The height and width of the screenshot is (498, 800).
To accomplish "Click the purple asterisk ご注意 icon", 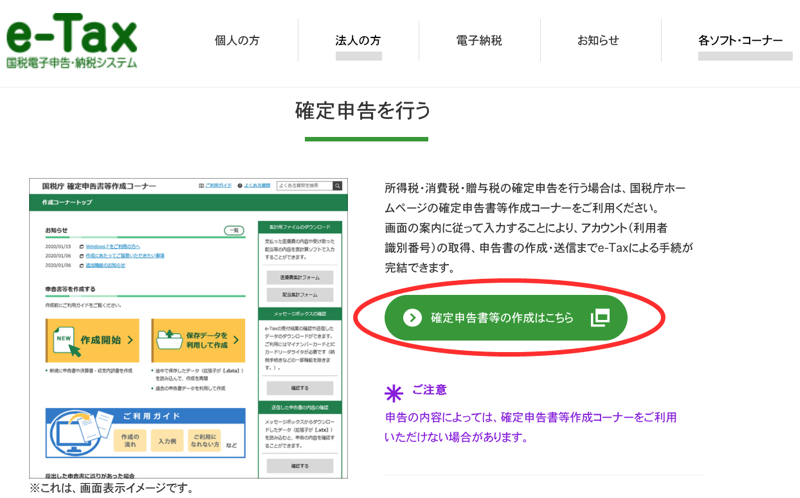I will (x=393, y=393).
